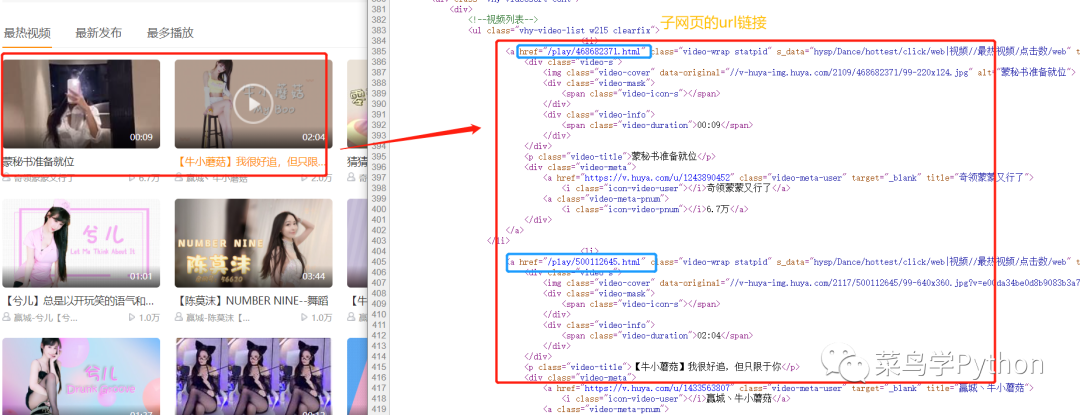Viewport: 1080px width, 415px height.
Task: Click the 01:01 duration on the 兮儿 thumbnail
Action: 141,276
